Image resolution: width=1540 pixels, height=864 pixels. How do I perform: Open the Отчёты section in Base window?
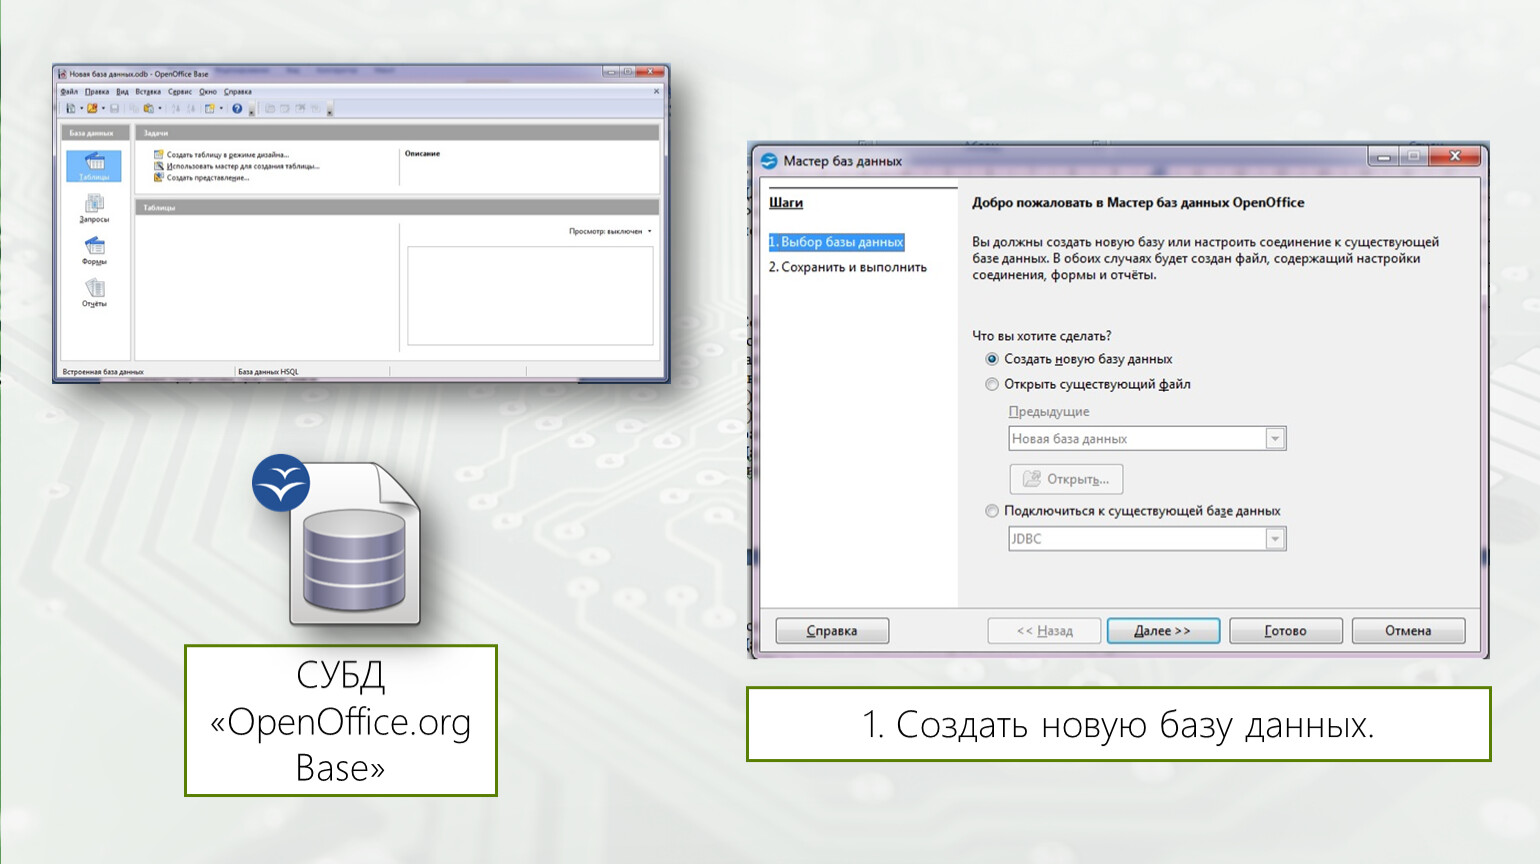tap(94, 292)
